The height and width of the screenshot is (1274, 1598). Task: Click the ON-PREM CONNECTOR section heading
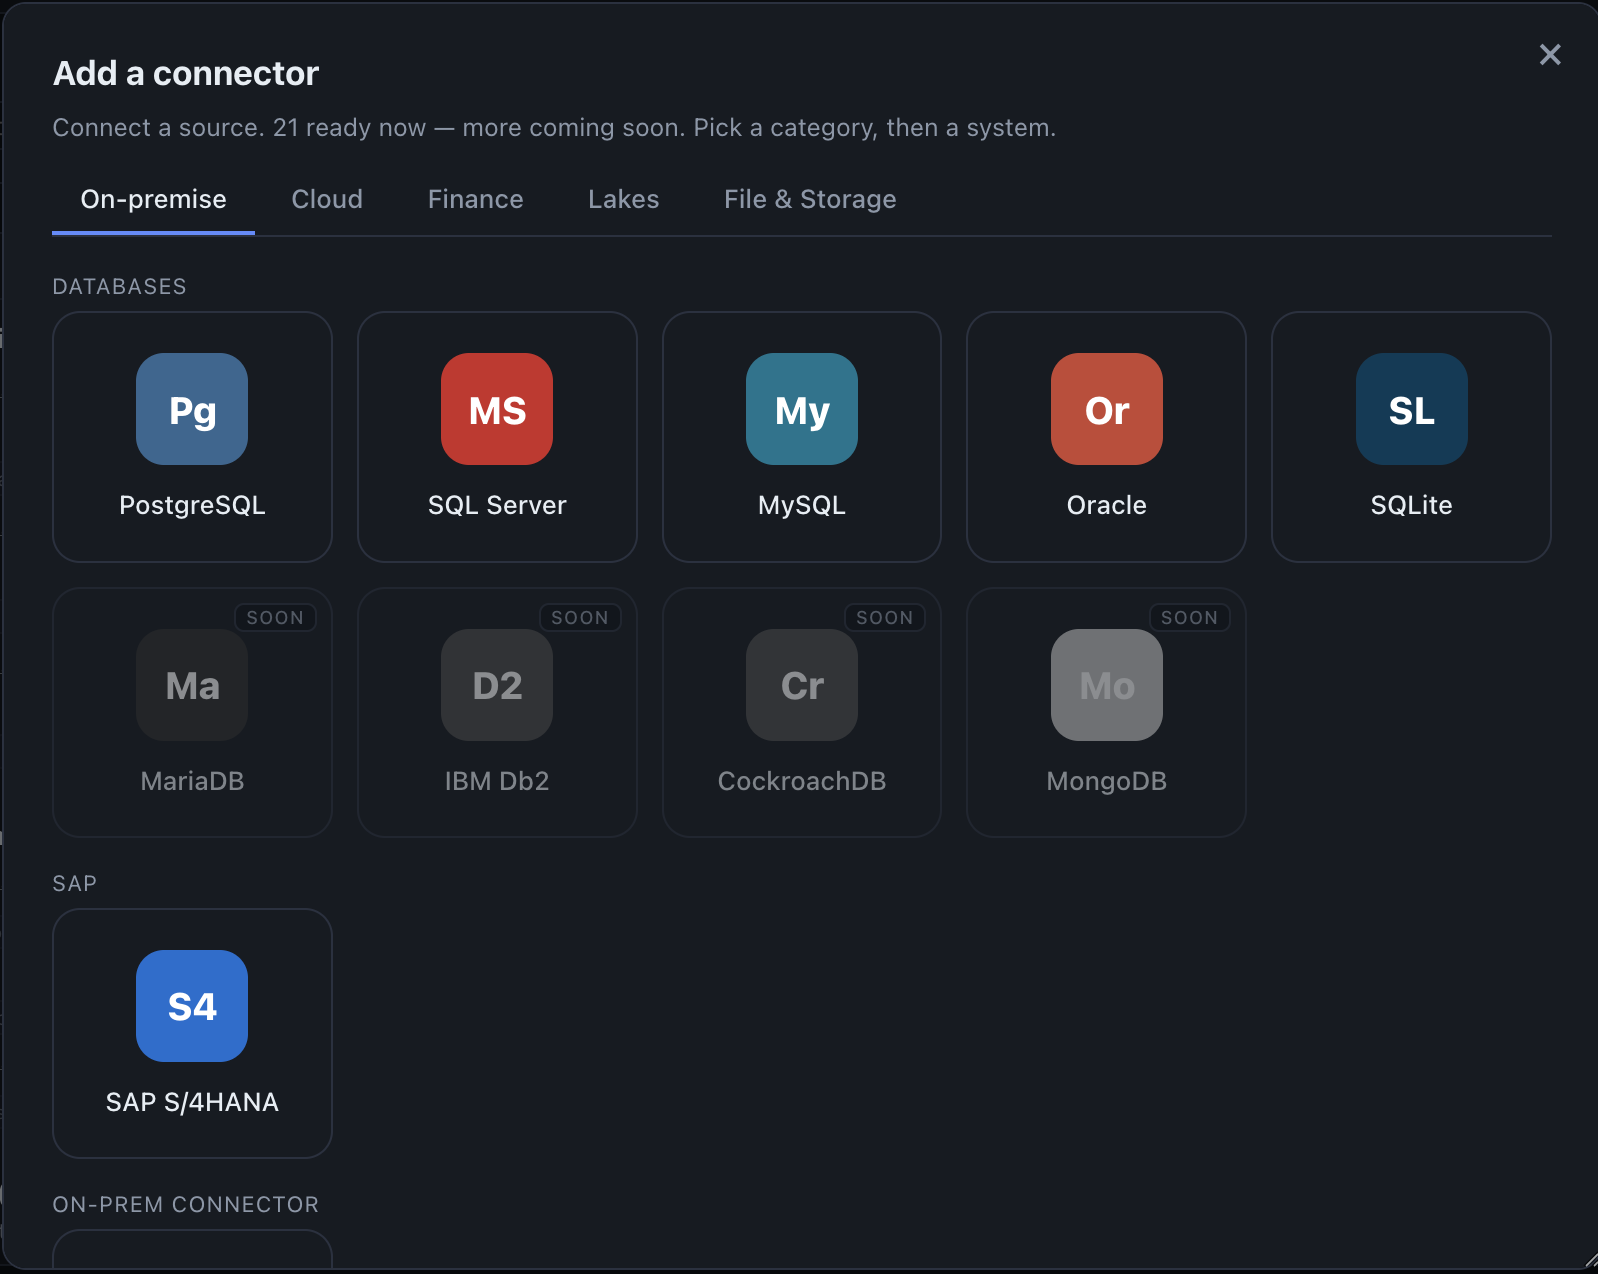186,1205
